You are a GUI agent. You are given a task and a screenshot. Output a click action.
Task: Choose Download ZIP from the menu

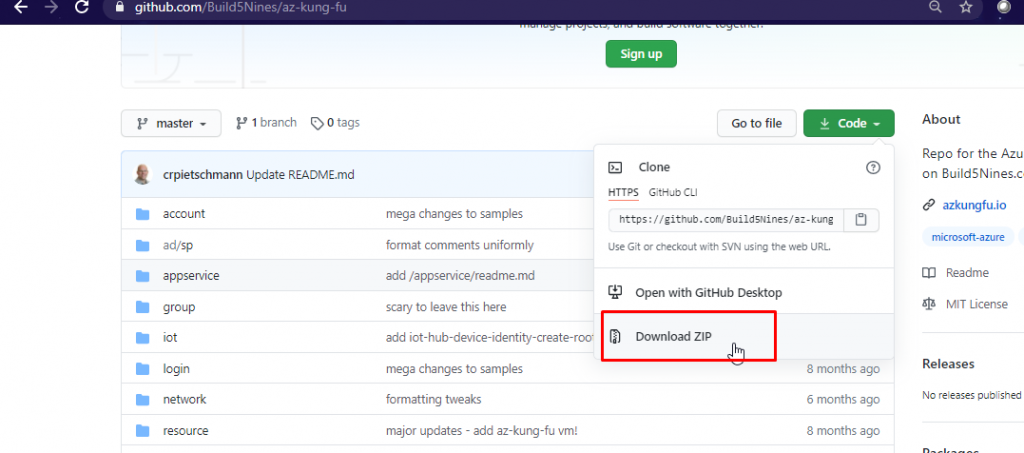coord(673,336)
